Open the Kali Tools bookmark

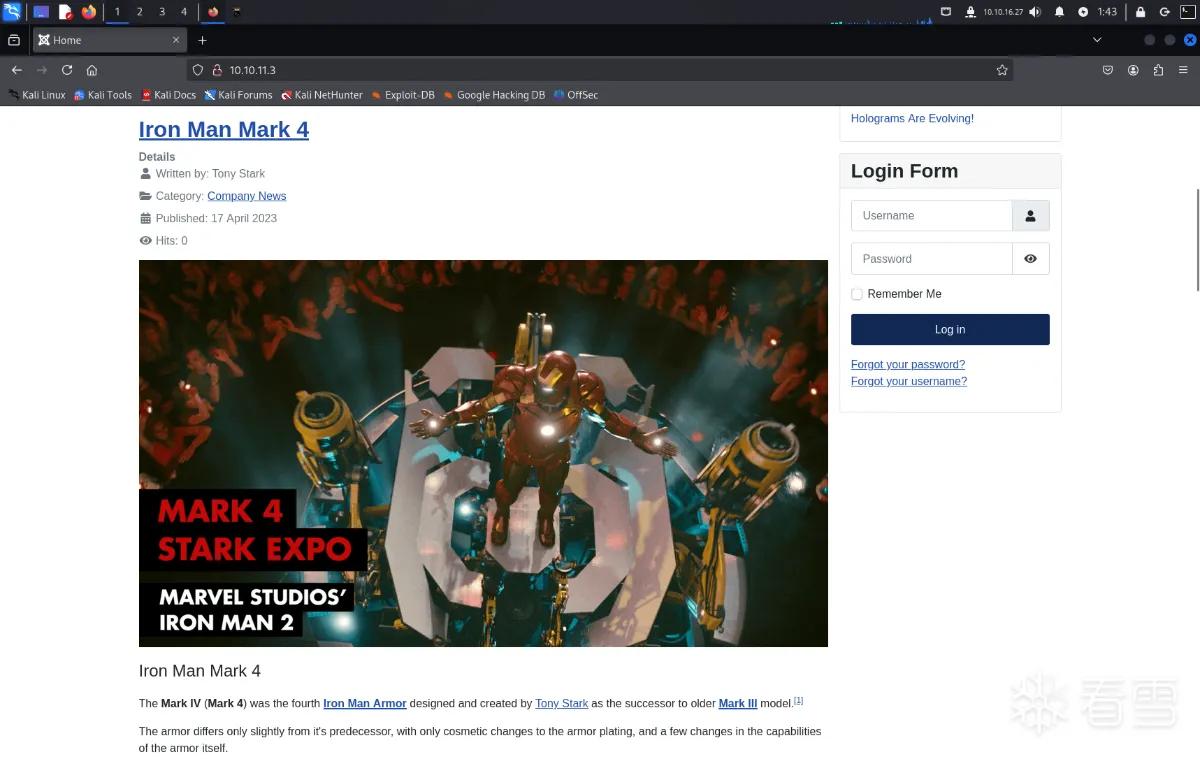tap(103, 95)
